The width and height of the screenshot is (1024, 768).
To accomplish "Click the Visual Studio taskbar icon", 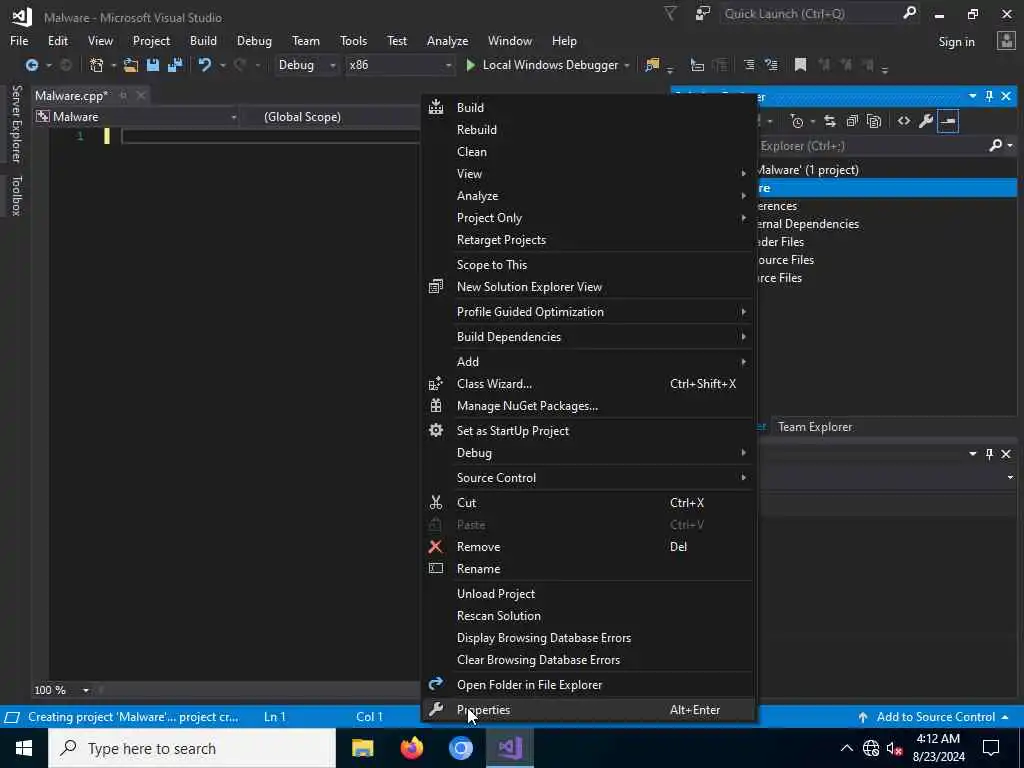I will pyautogui.click(x=510, y=748).
